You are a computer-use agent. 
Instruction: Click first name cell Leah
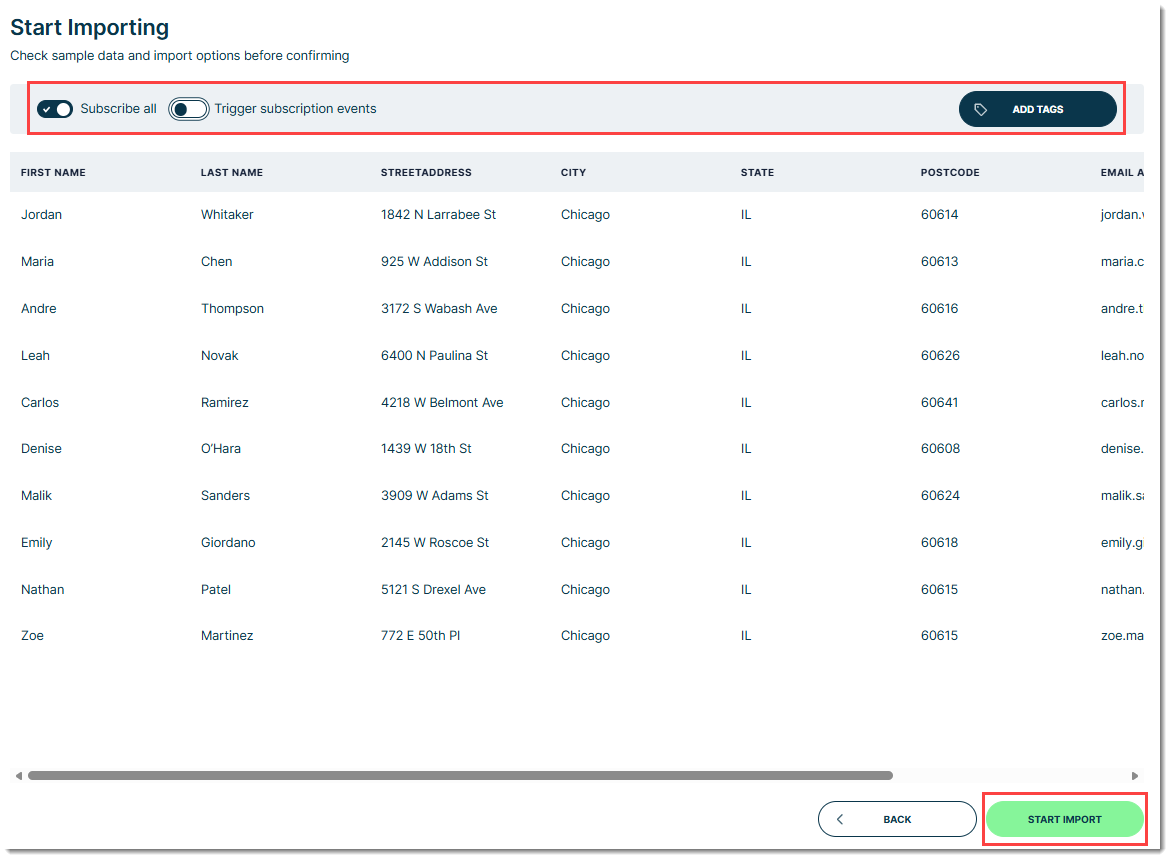35,355
